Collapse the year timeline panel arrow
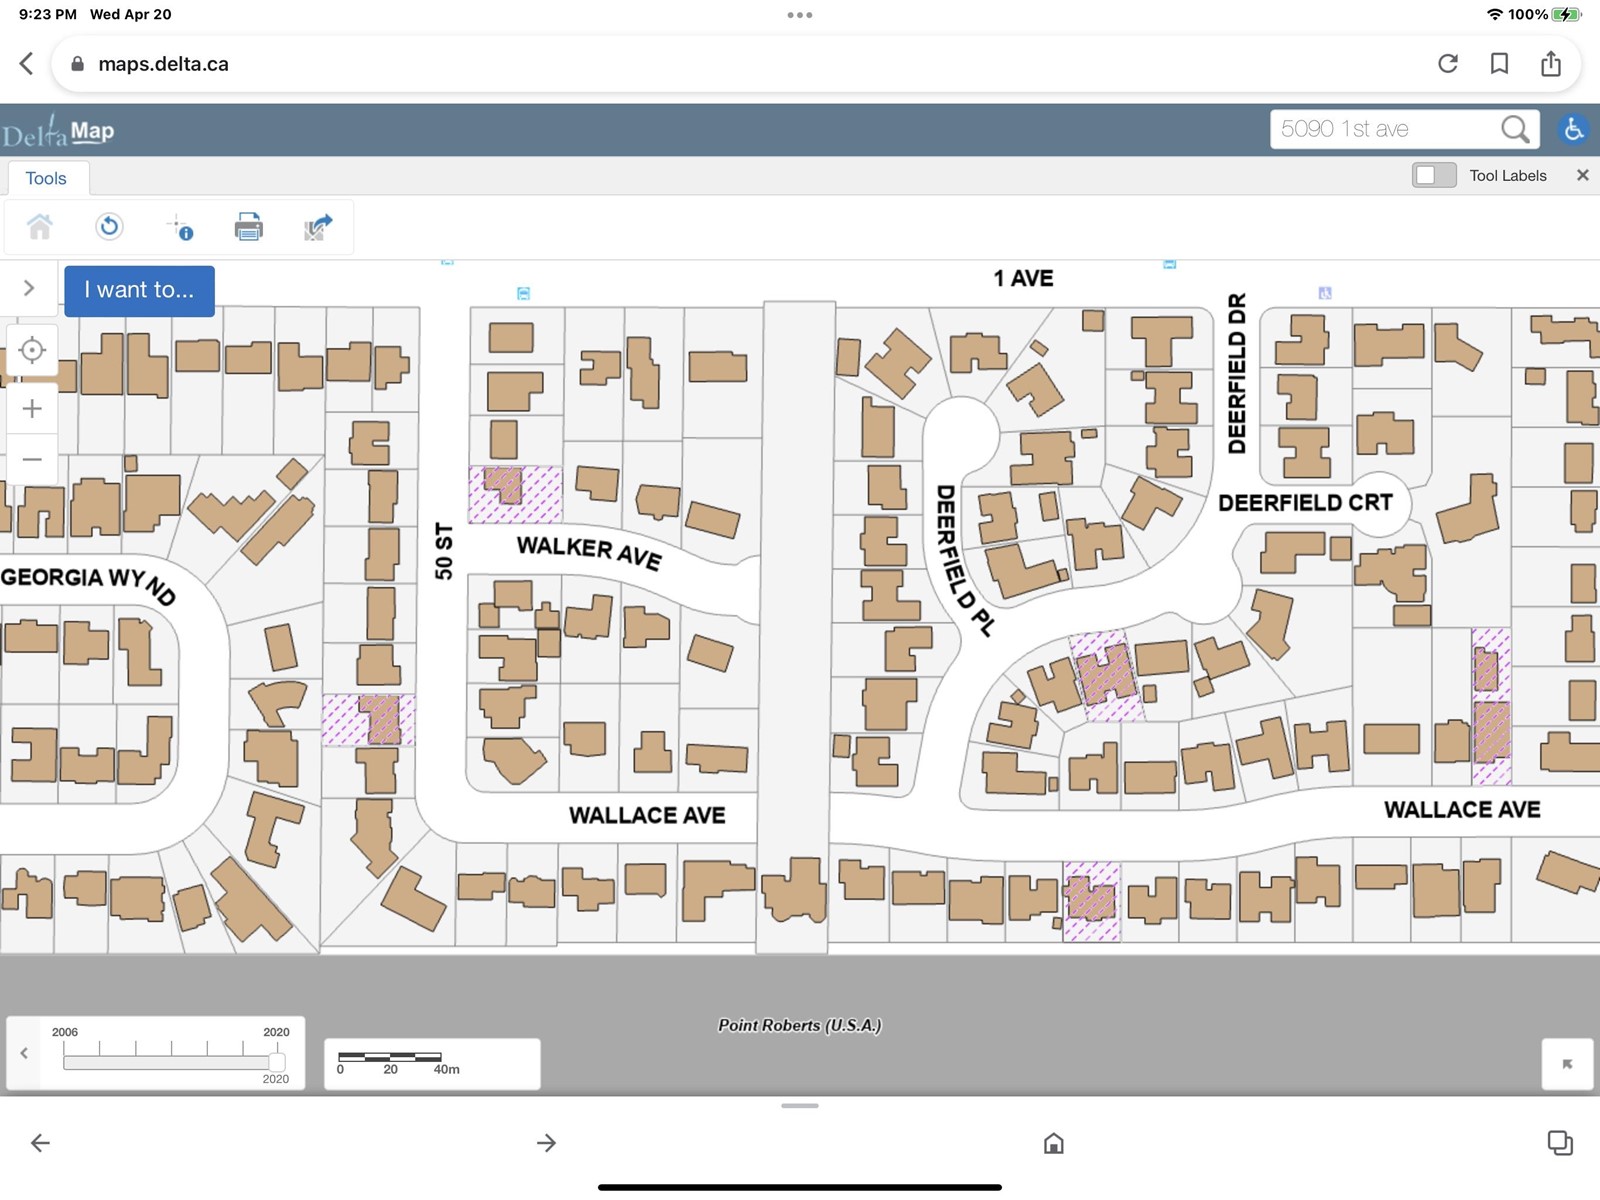 (24, 1053)
